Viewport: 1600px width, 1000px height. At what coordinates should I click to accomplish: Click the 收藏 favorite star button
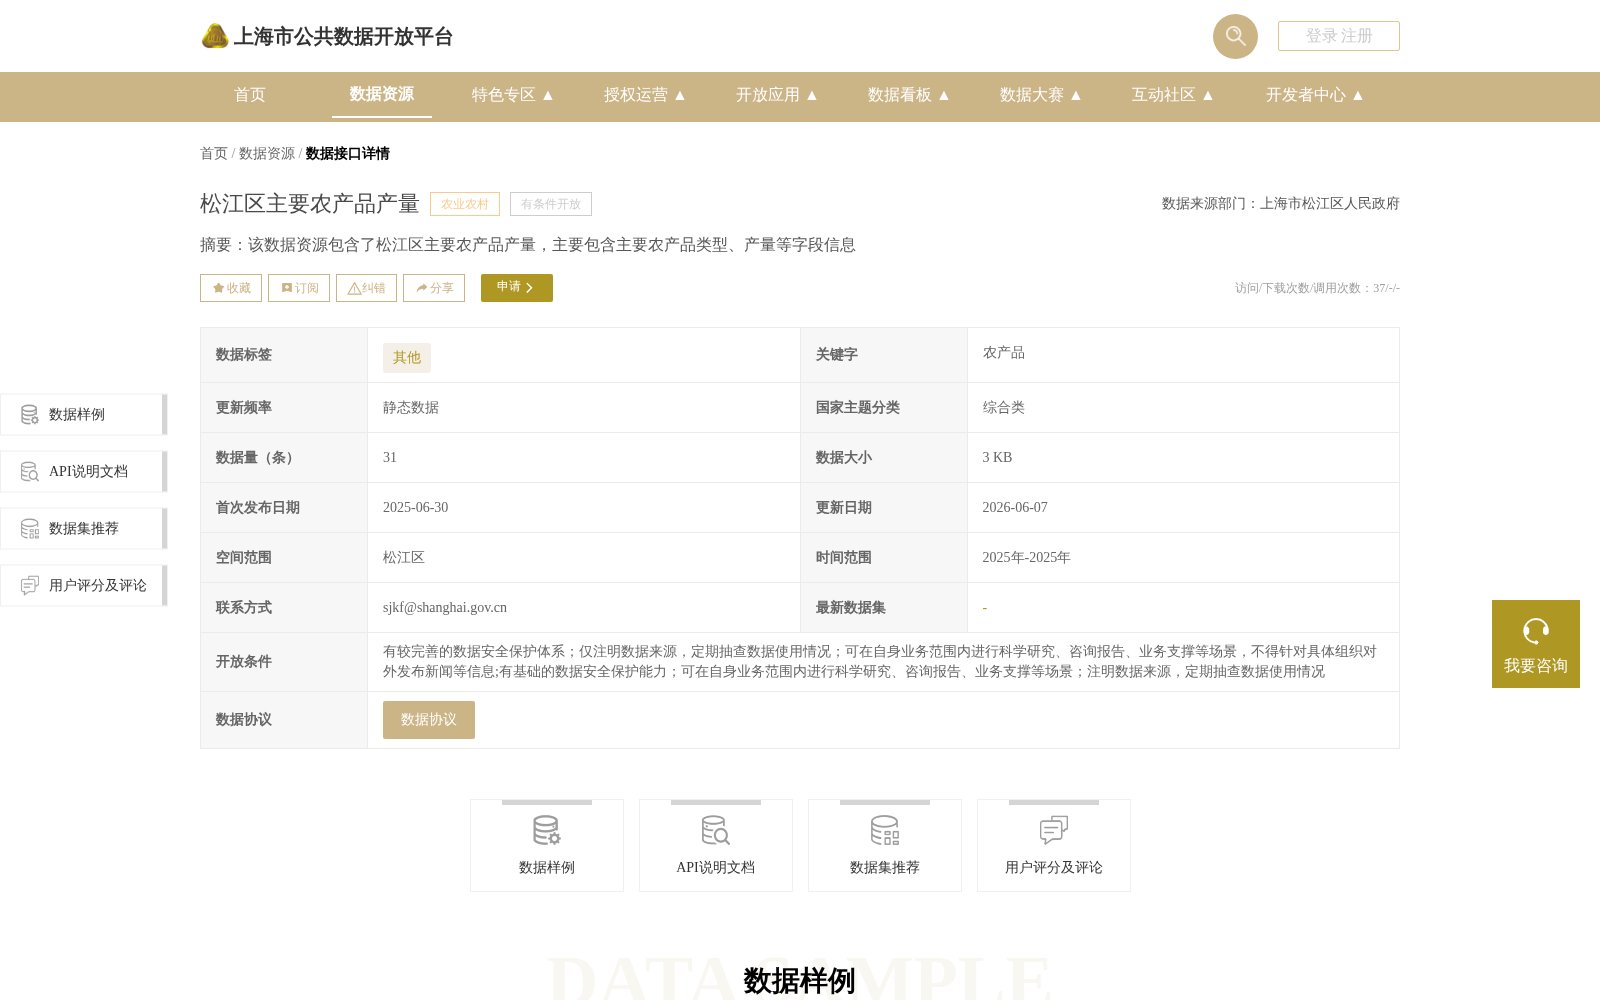pyautogui.click(x=231, y=288)
